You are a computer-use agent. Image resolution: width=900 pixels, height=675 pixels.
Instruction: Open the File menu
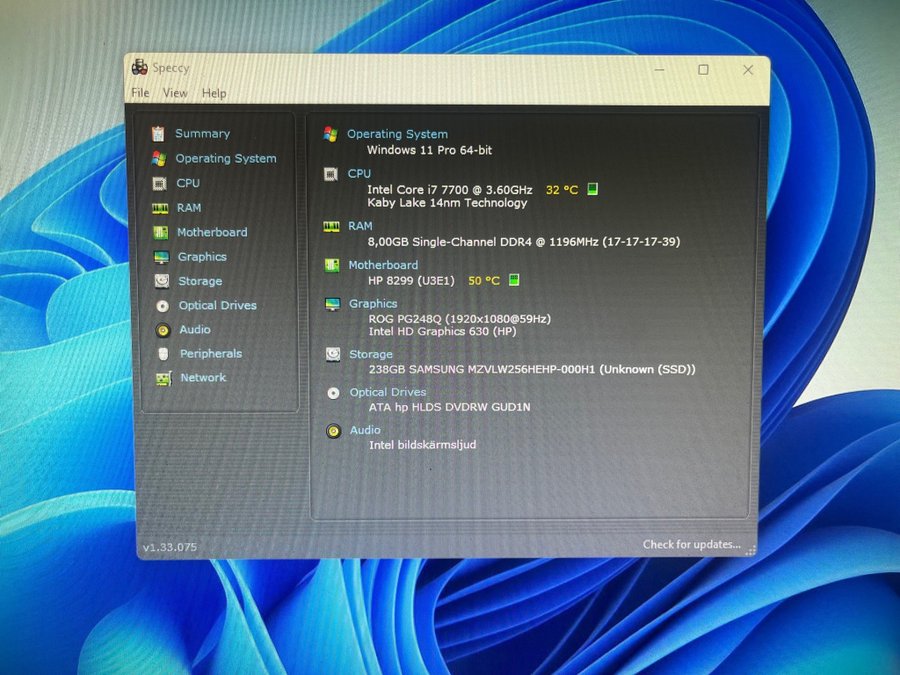click(140, 93)
